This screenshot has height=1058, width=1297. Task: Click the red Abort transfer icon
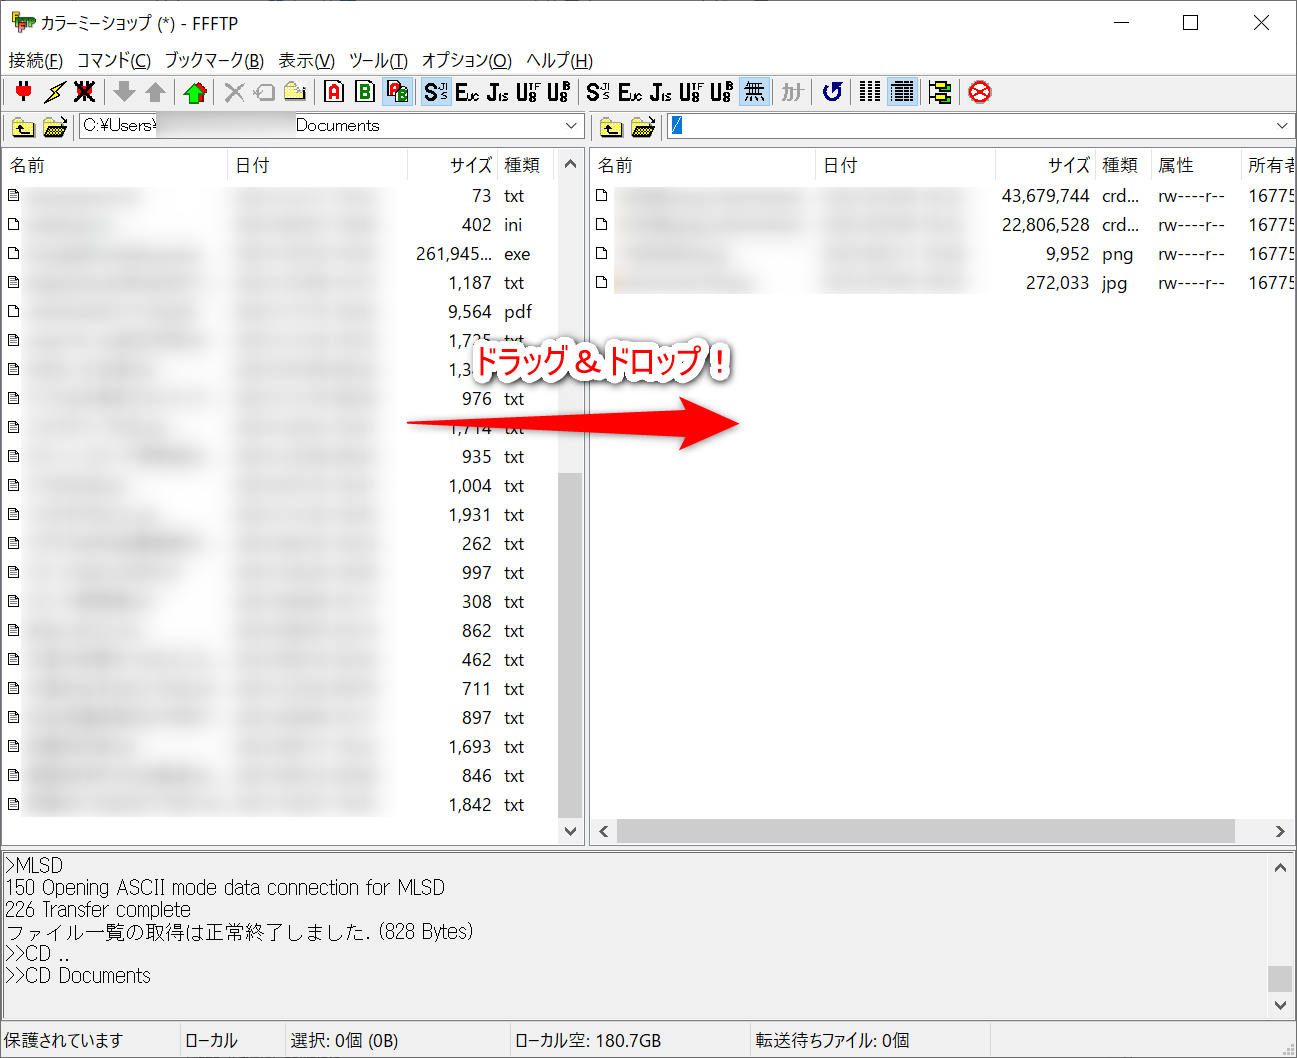point(980,92)
